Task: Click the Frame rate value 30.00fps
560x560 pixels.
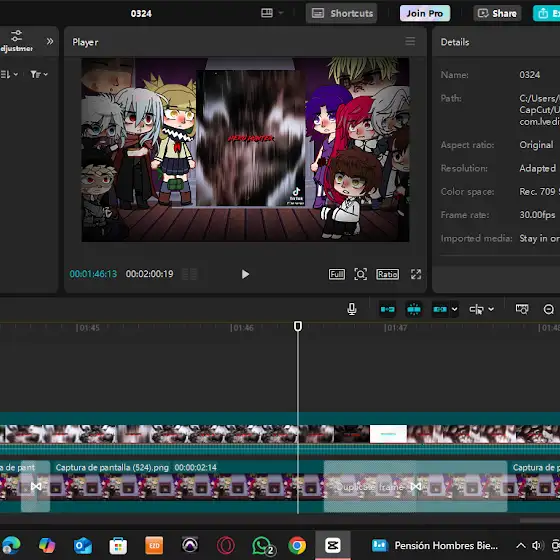Action: click(x=537, y=215)
